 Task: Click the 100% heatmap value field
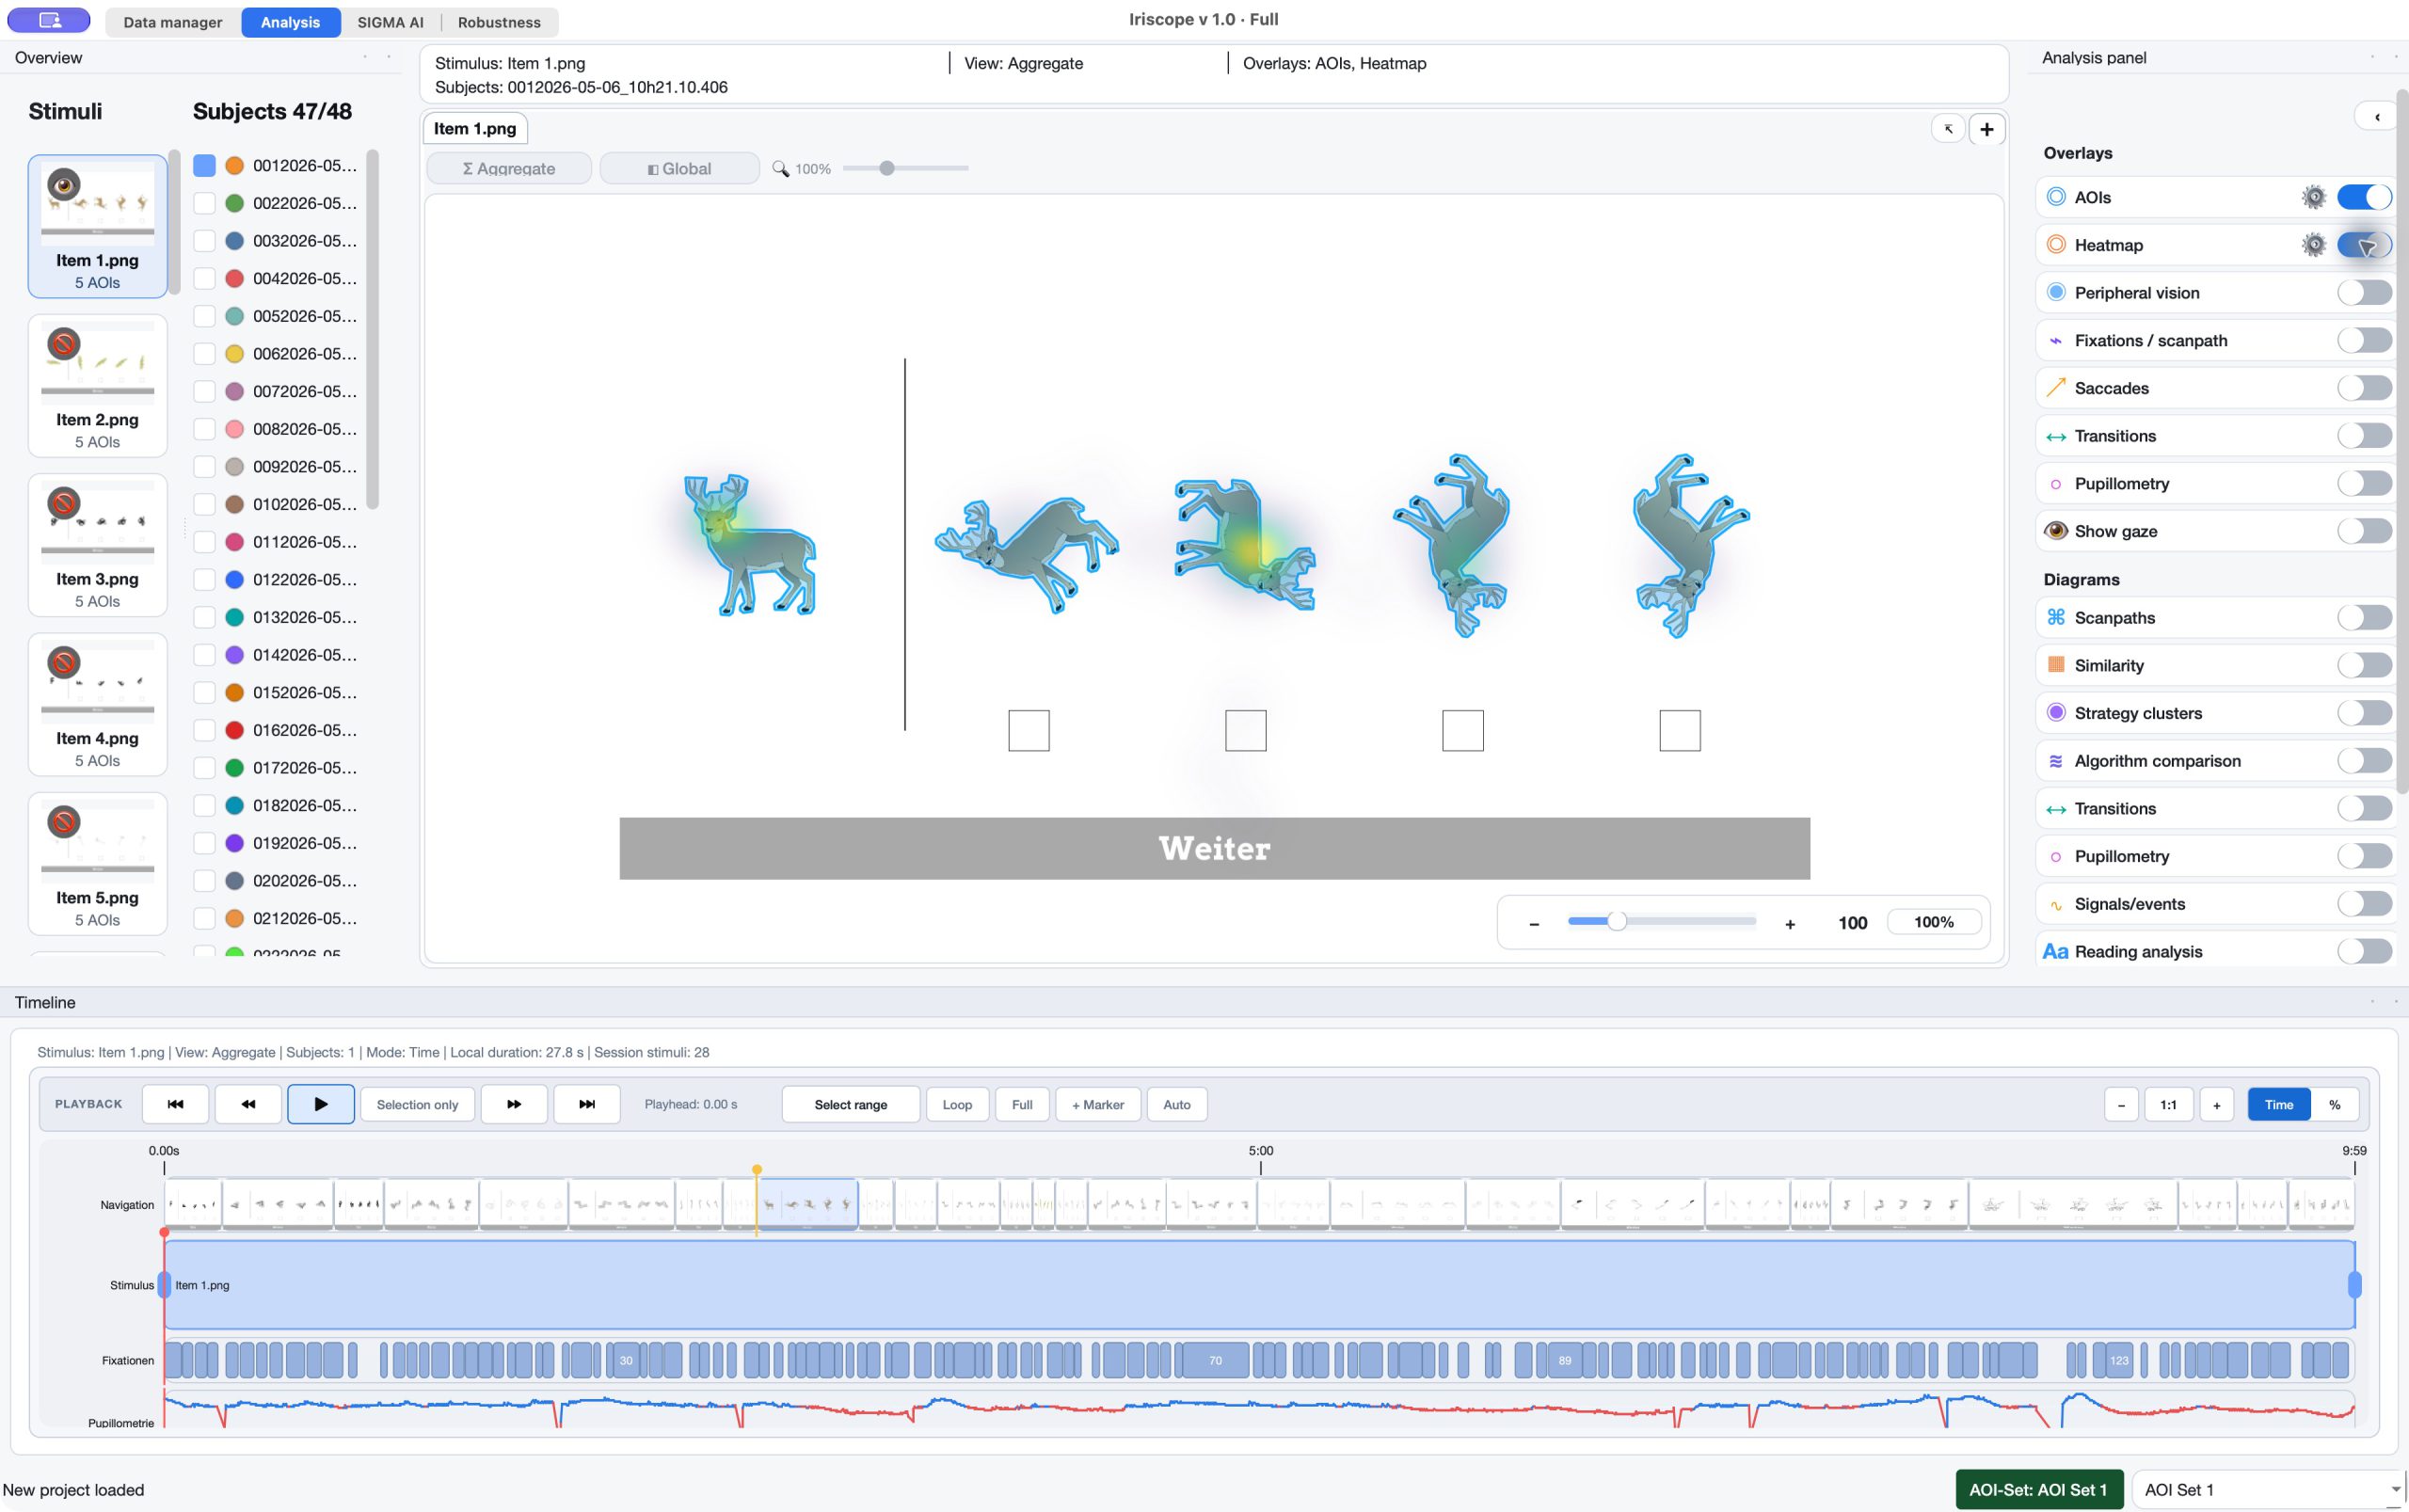[1933, 922]
